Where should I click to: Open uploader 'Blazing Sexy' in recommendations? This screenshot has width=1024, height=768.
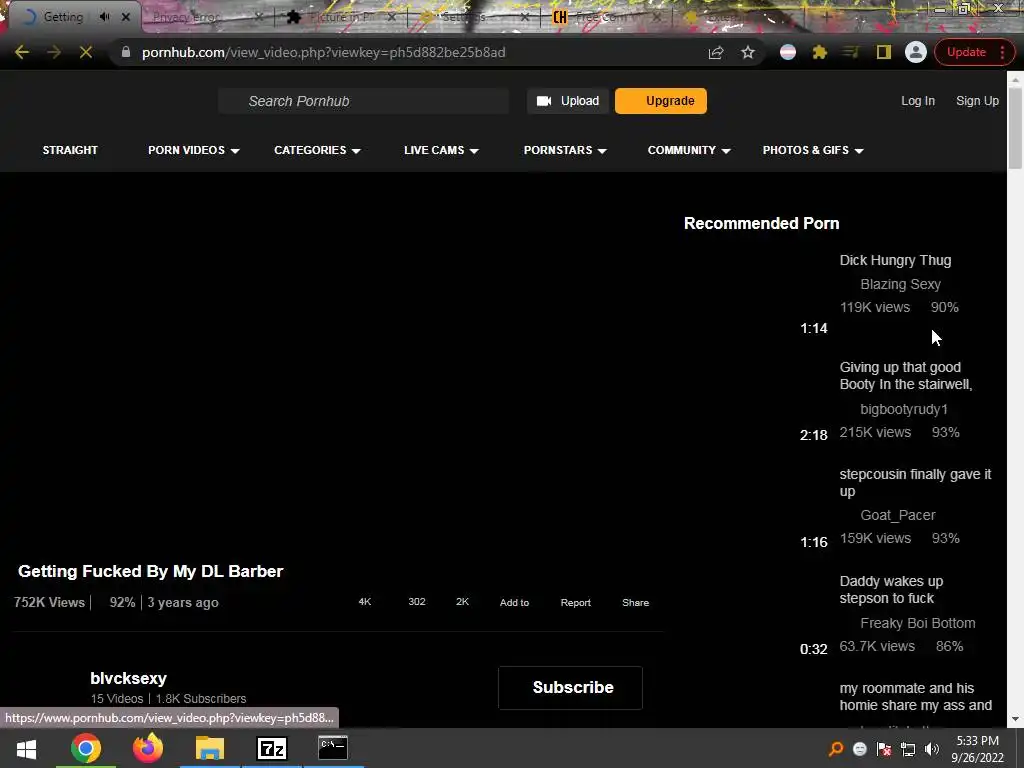click(901, 284)
